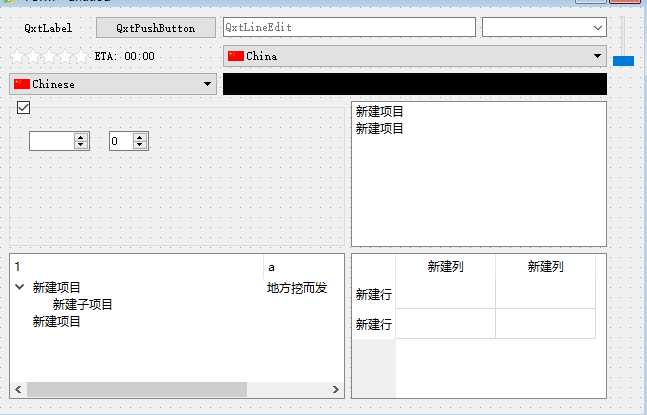Screen dimensions: 647x415
Task: Collapse the expanded 新建项目 tree node
Action: [x=19, y=287]
